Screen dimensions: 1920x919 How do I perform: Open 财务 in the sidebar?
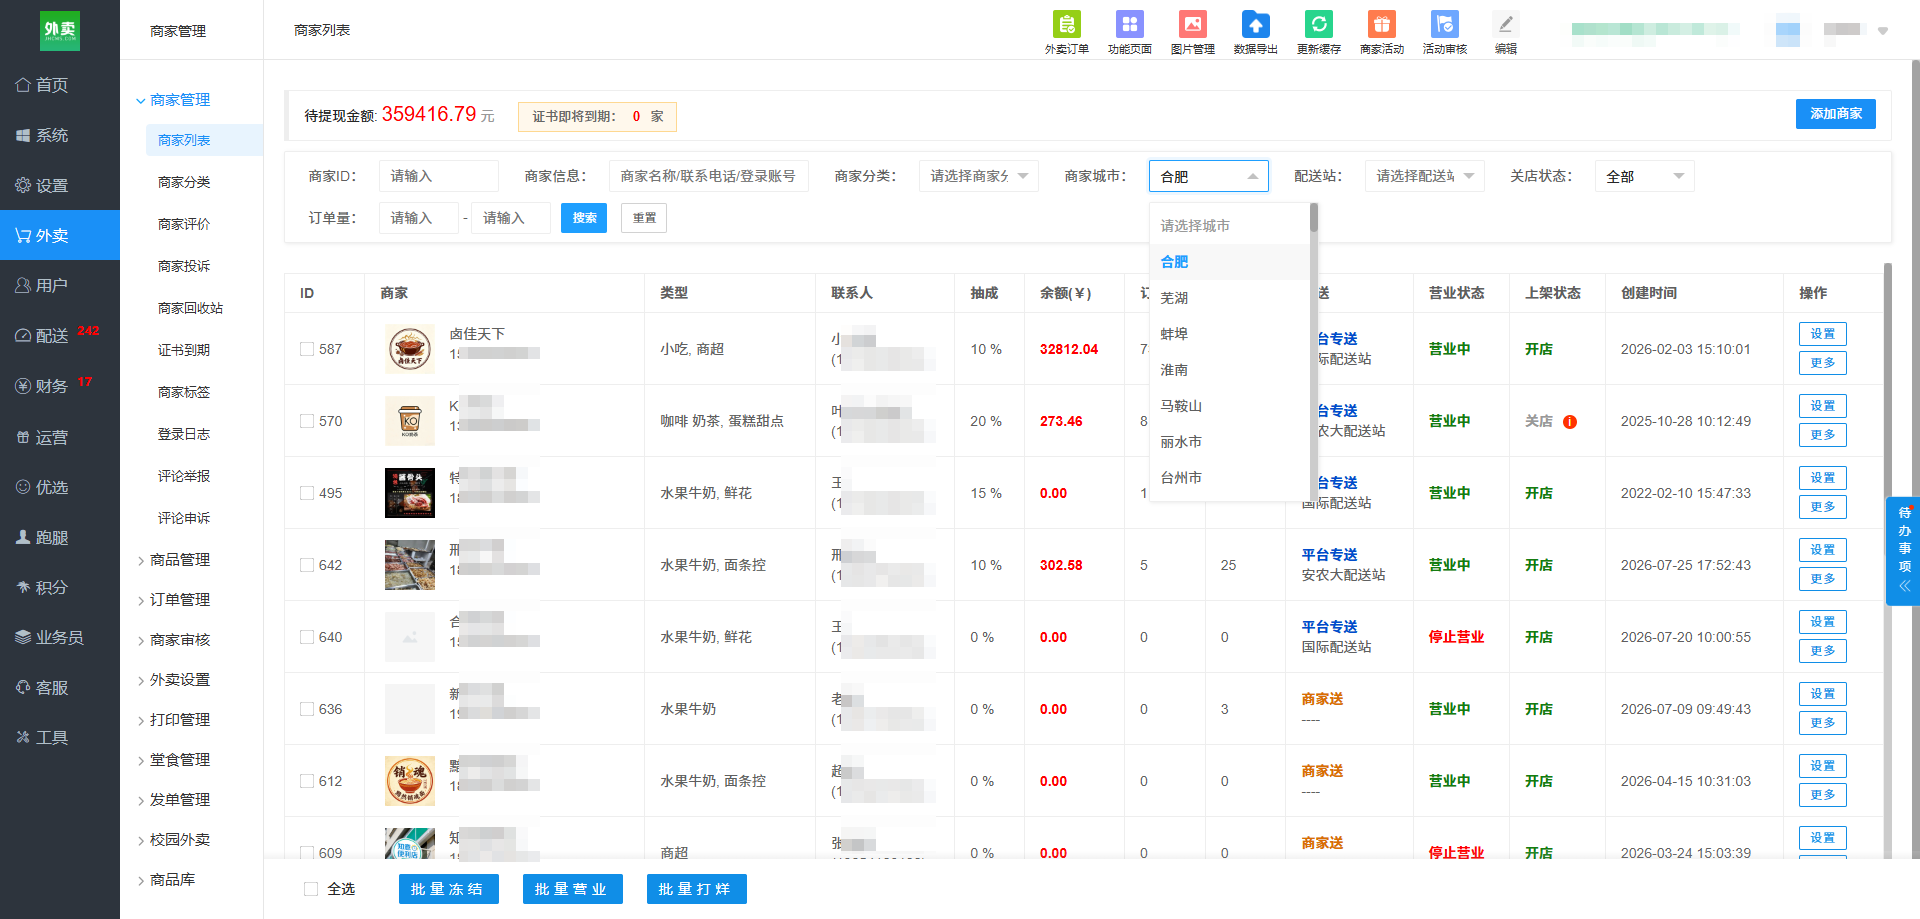click(x=60, y=385)
